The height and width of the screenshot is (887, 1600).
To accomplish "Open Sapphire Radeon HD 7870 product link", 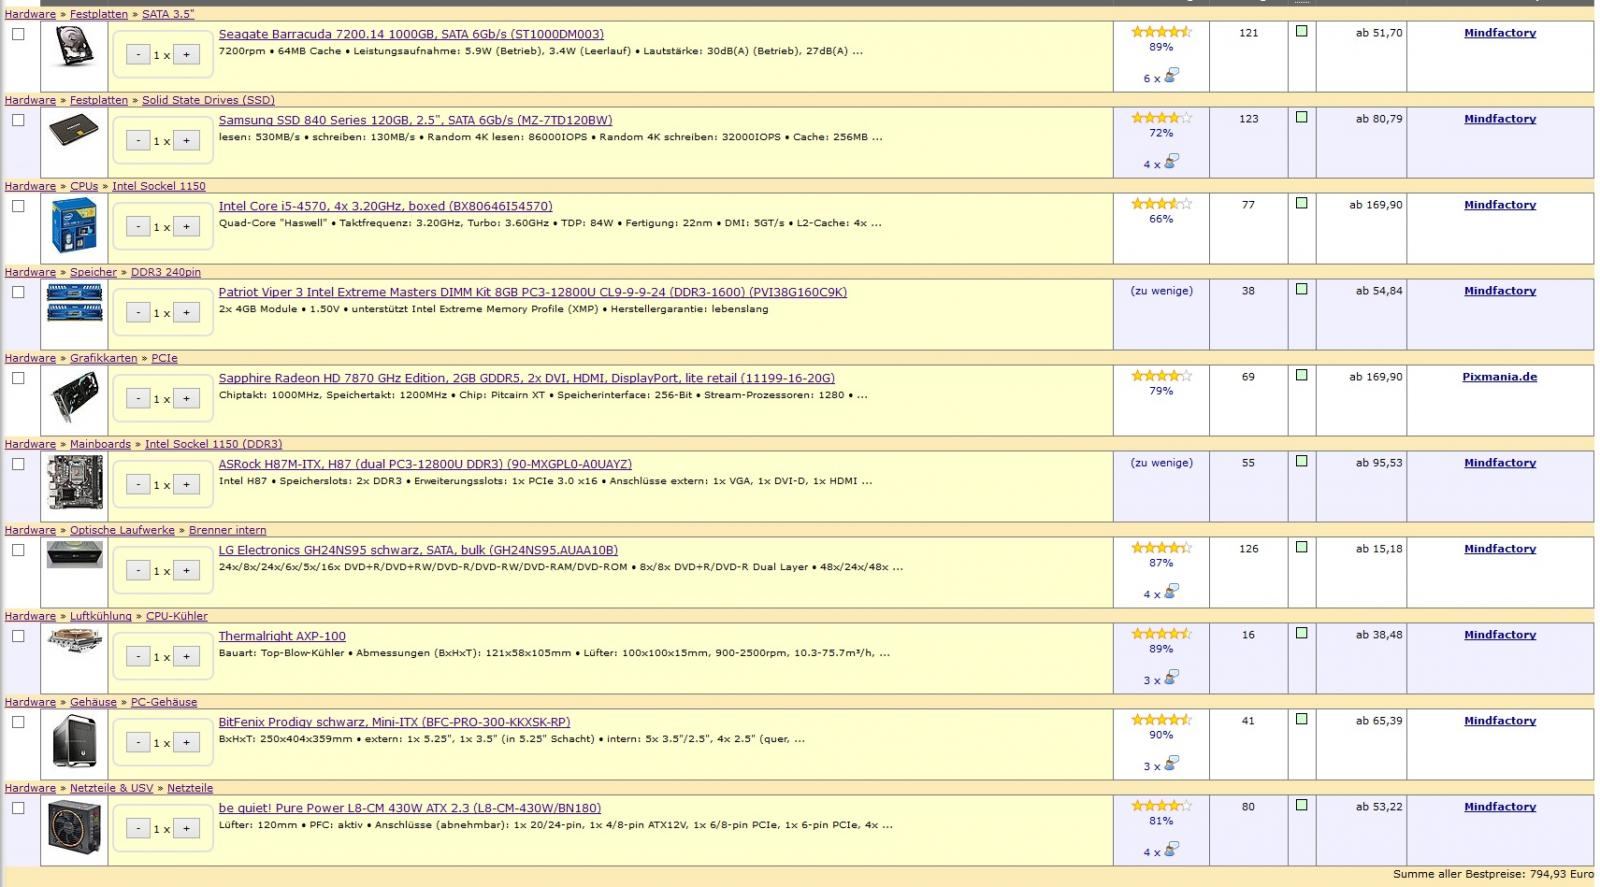I will (527, 378).
